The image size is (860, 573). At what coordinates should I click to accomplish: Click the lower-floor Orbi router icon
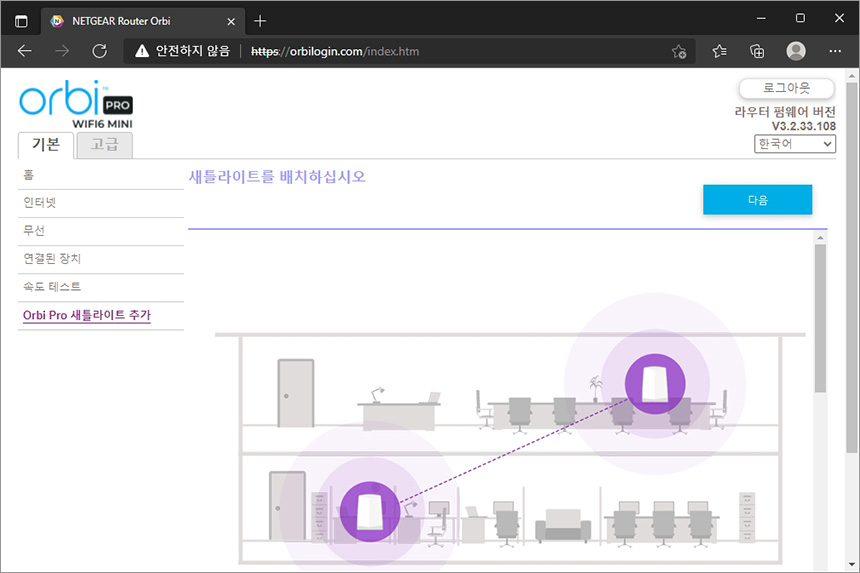(370, 512)
